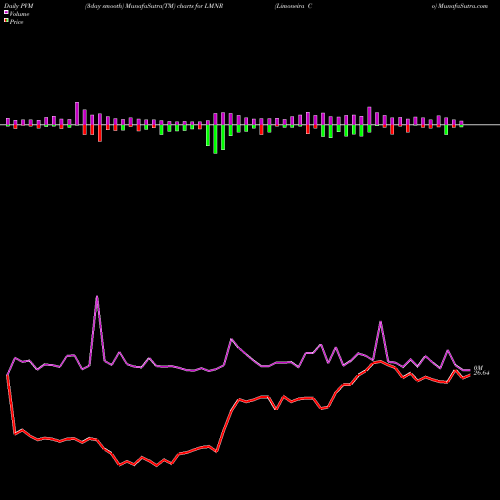
Task: Click the 26.64 price value label
Action: point(481,373)
